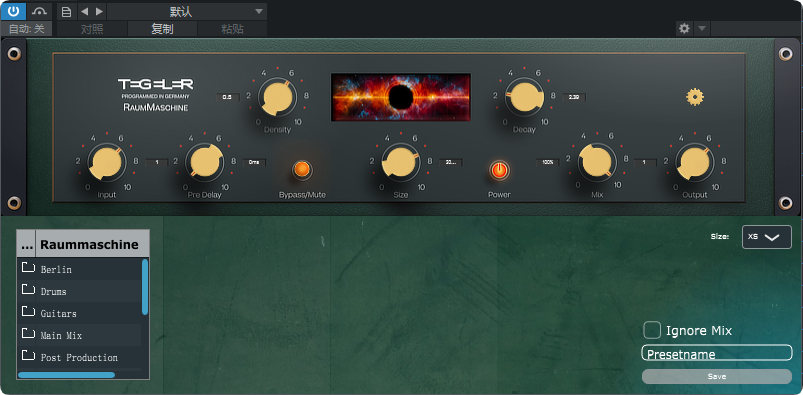Screen dimensions: 803x395
Task: Click the preset list horizontal scrollbar
Action: [x=66, y=375]
